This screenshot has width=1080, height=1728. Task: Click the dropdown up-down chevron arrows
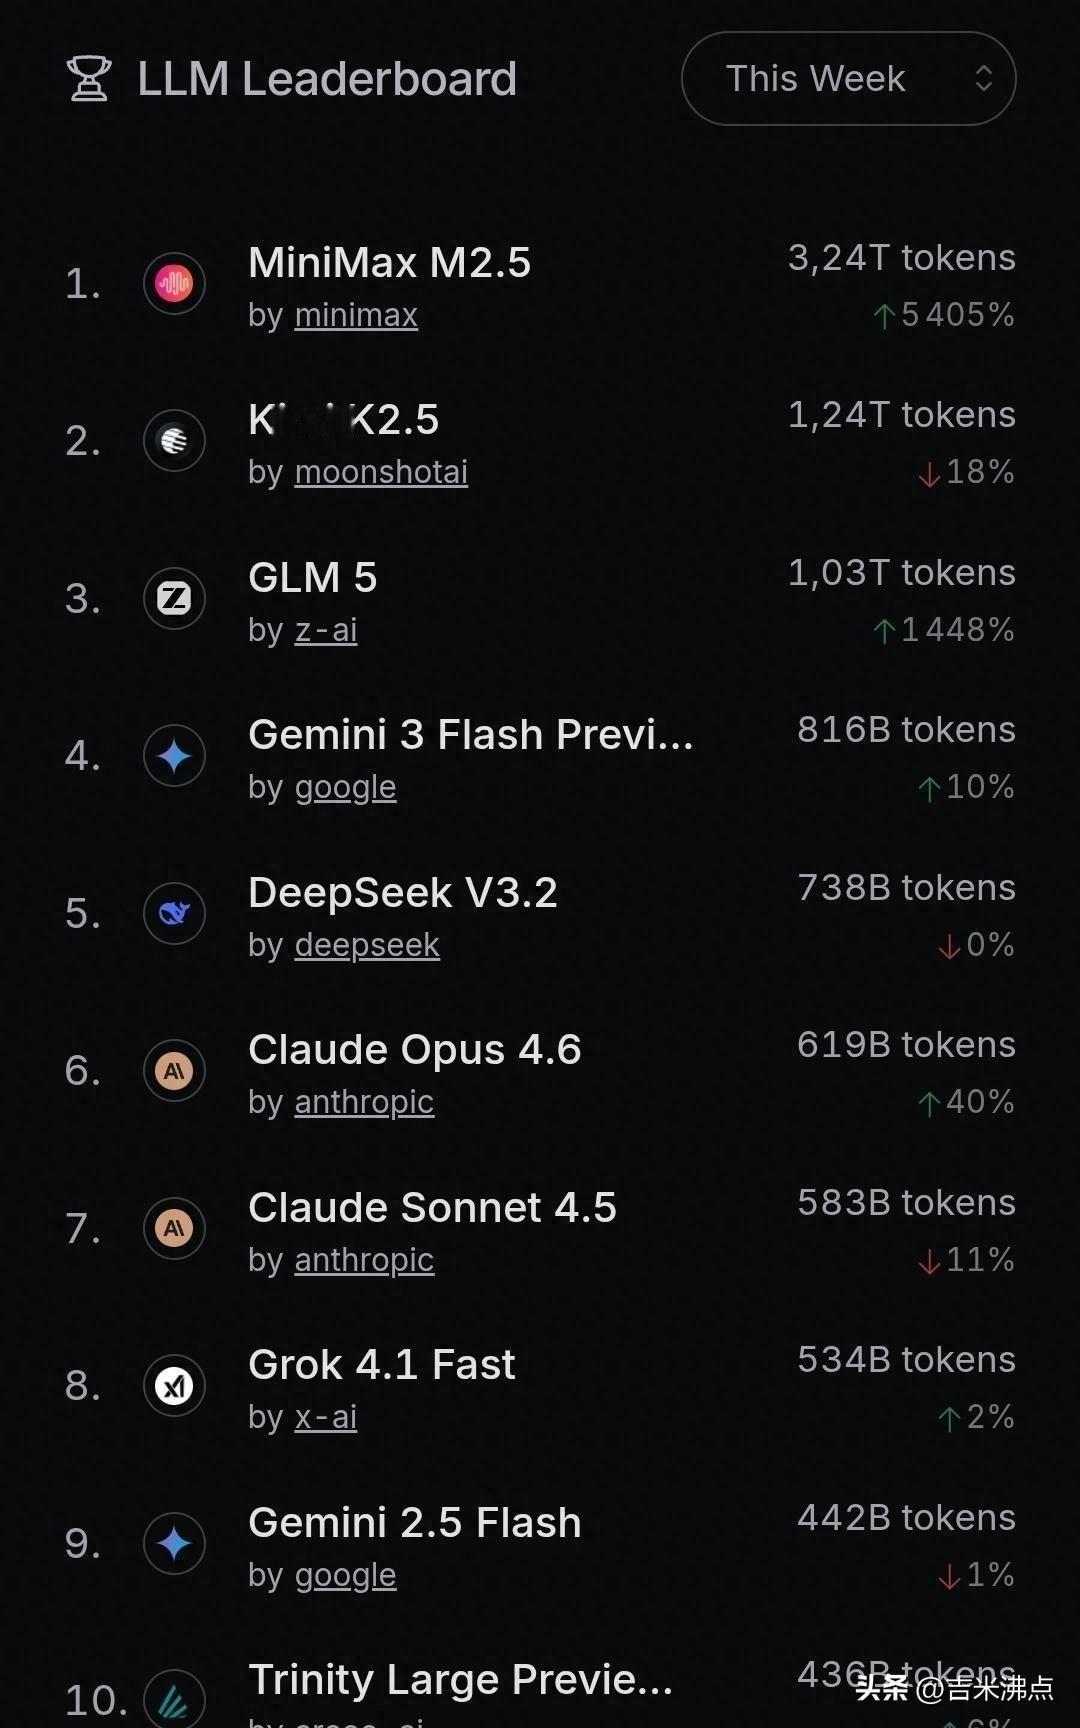(983, 79)
